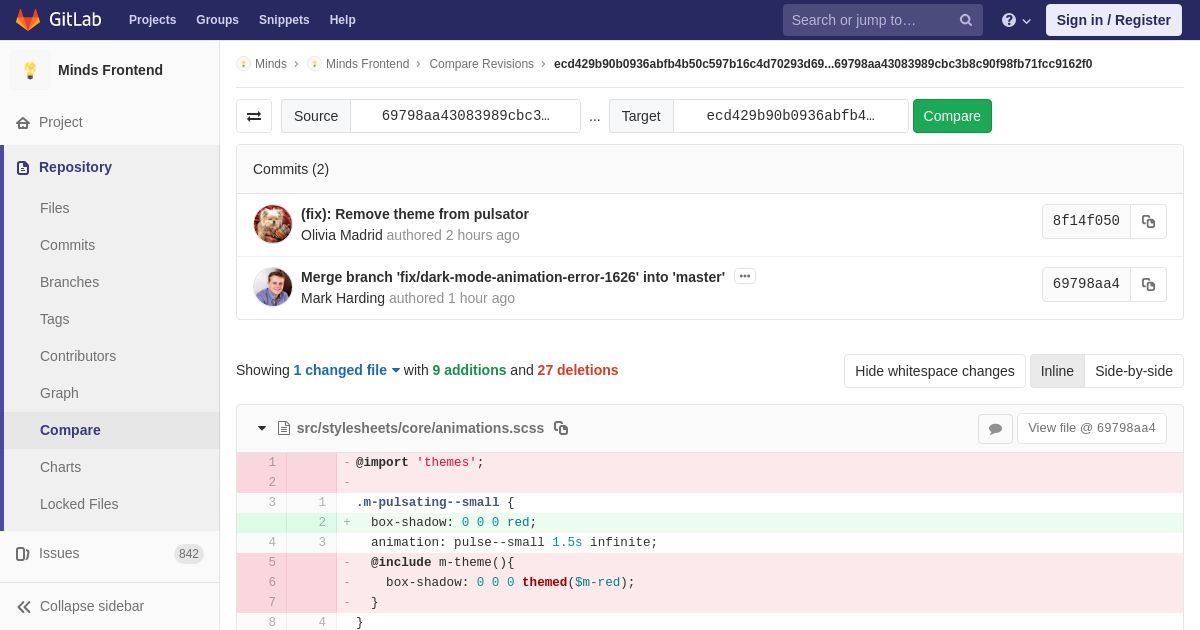Collapse the animations.scss diff
The width and height of the screenshot is (1200, 630).
click(262, 428)
